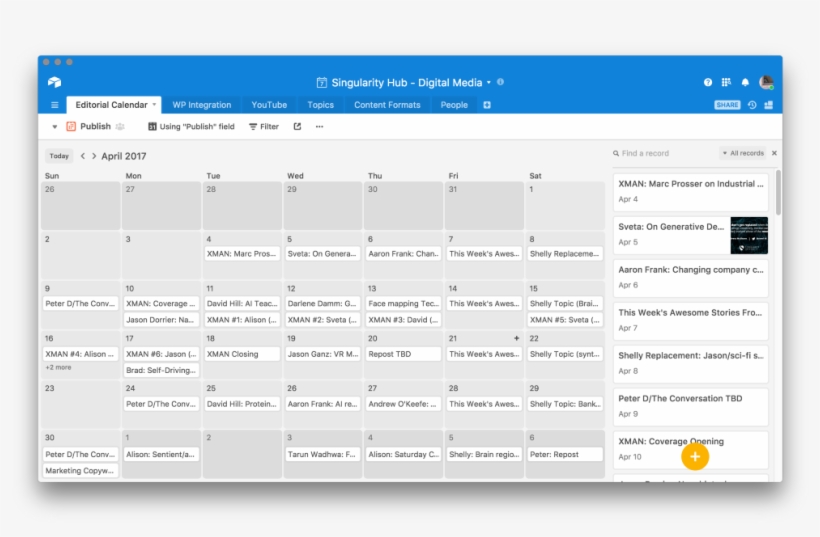Switch to the YouTube tab
The width and height of the screenshot is (820, 537).
(269, 105)
